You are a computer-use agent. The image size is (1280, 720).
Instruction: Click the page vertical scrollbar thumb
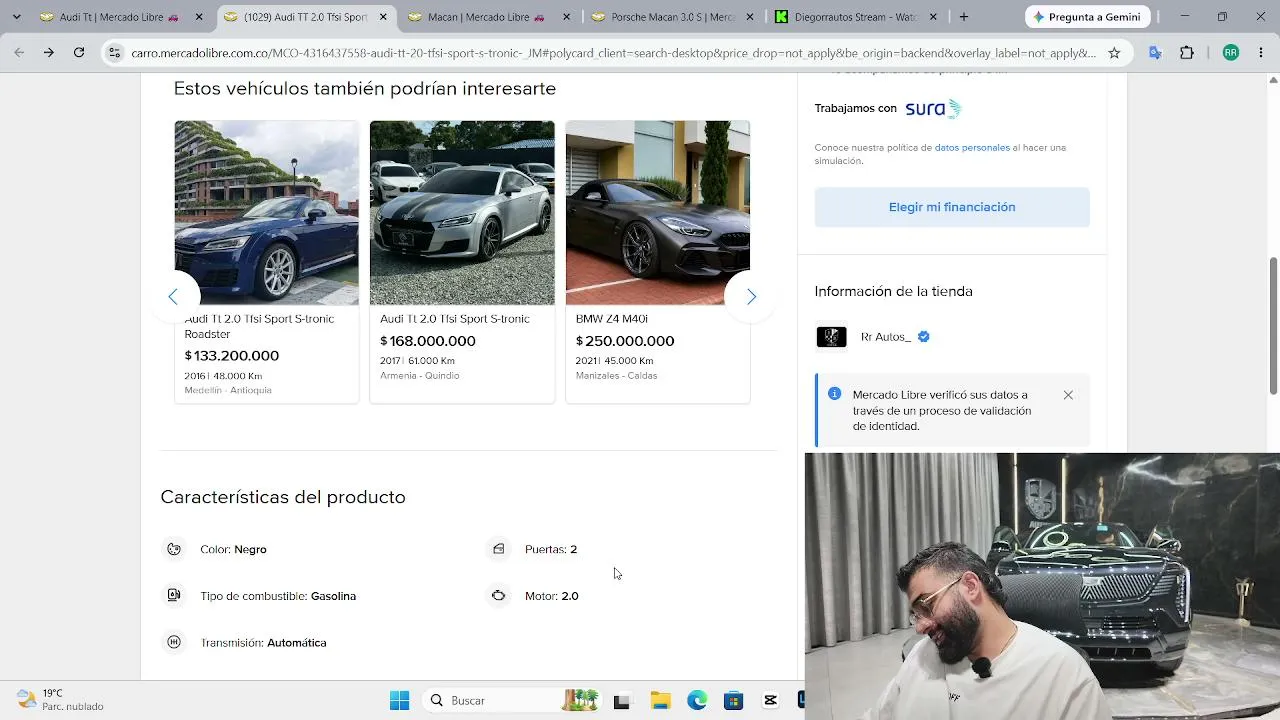[1273, 325]
